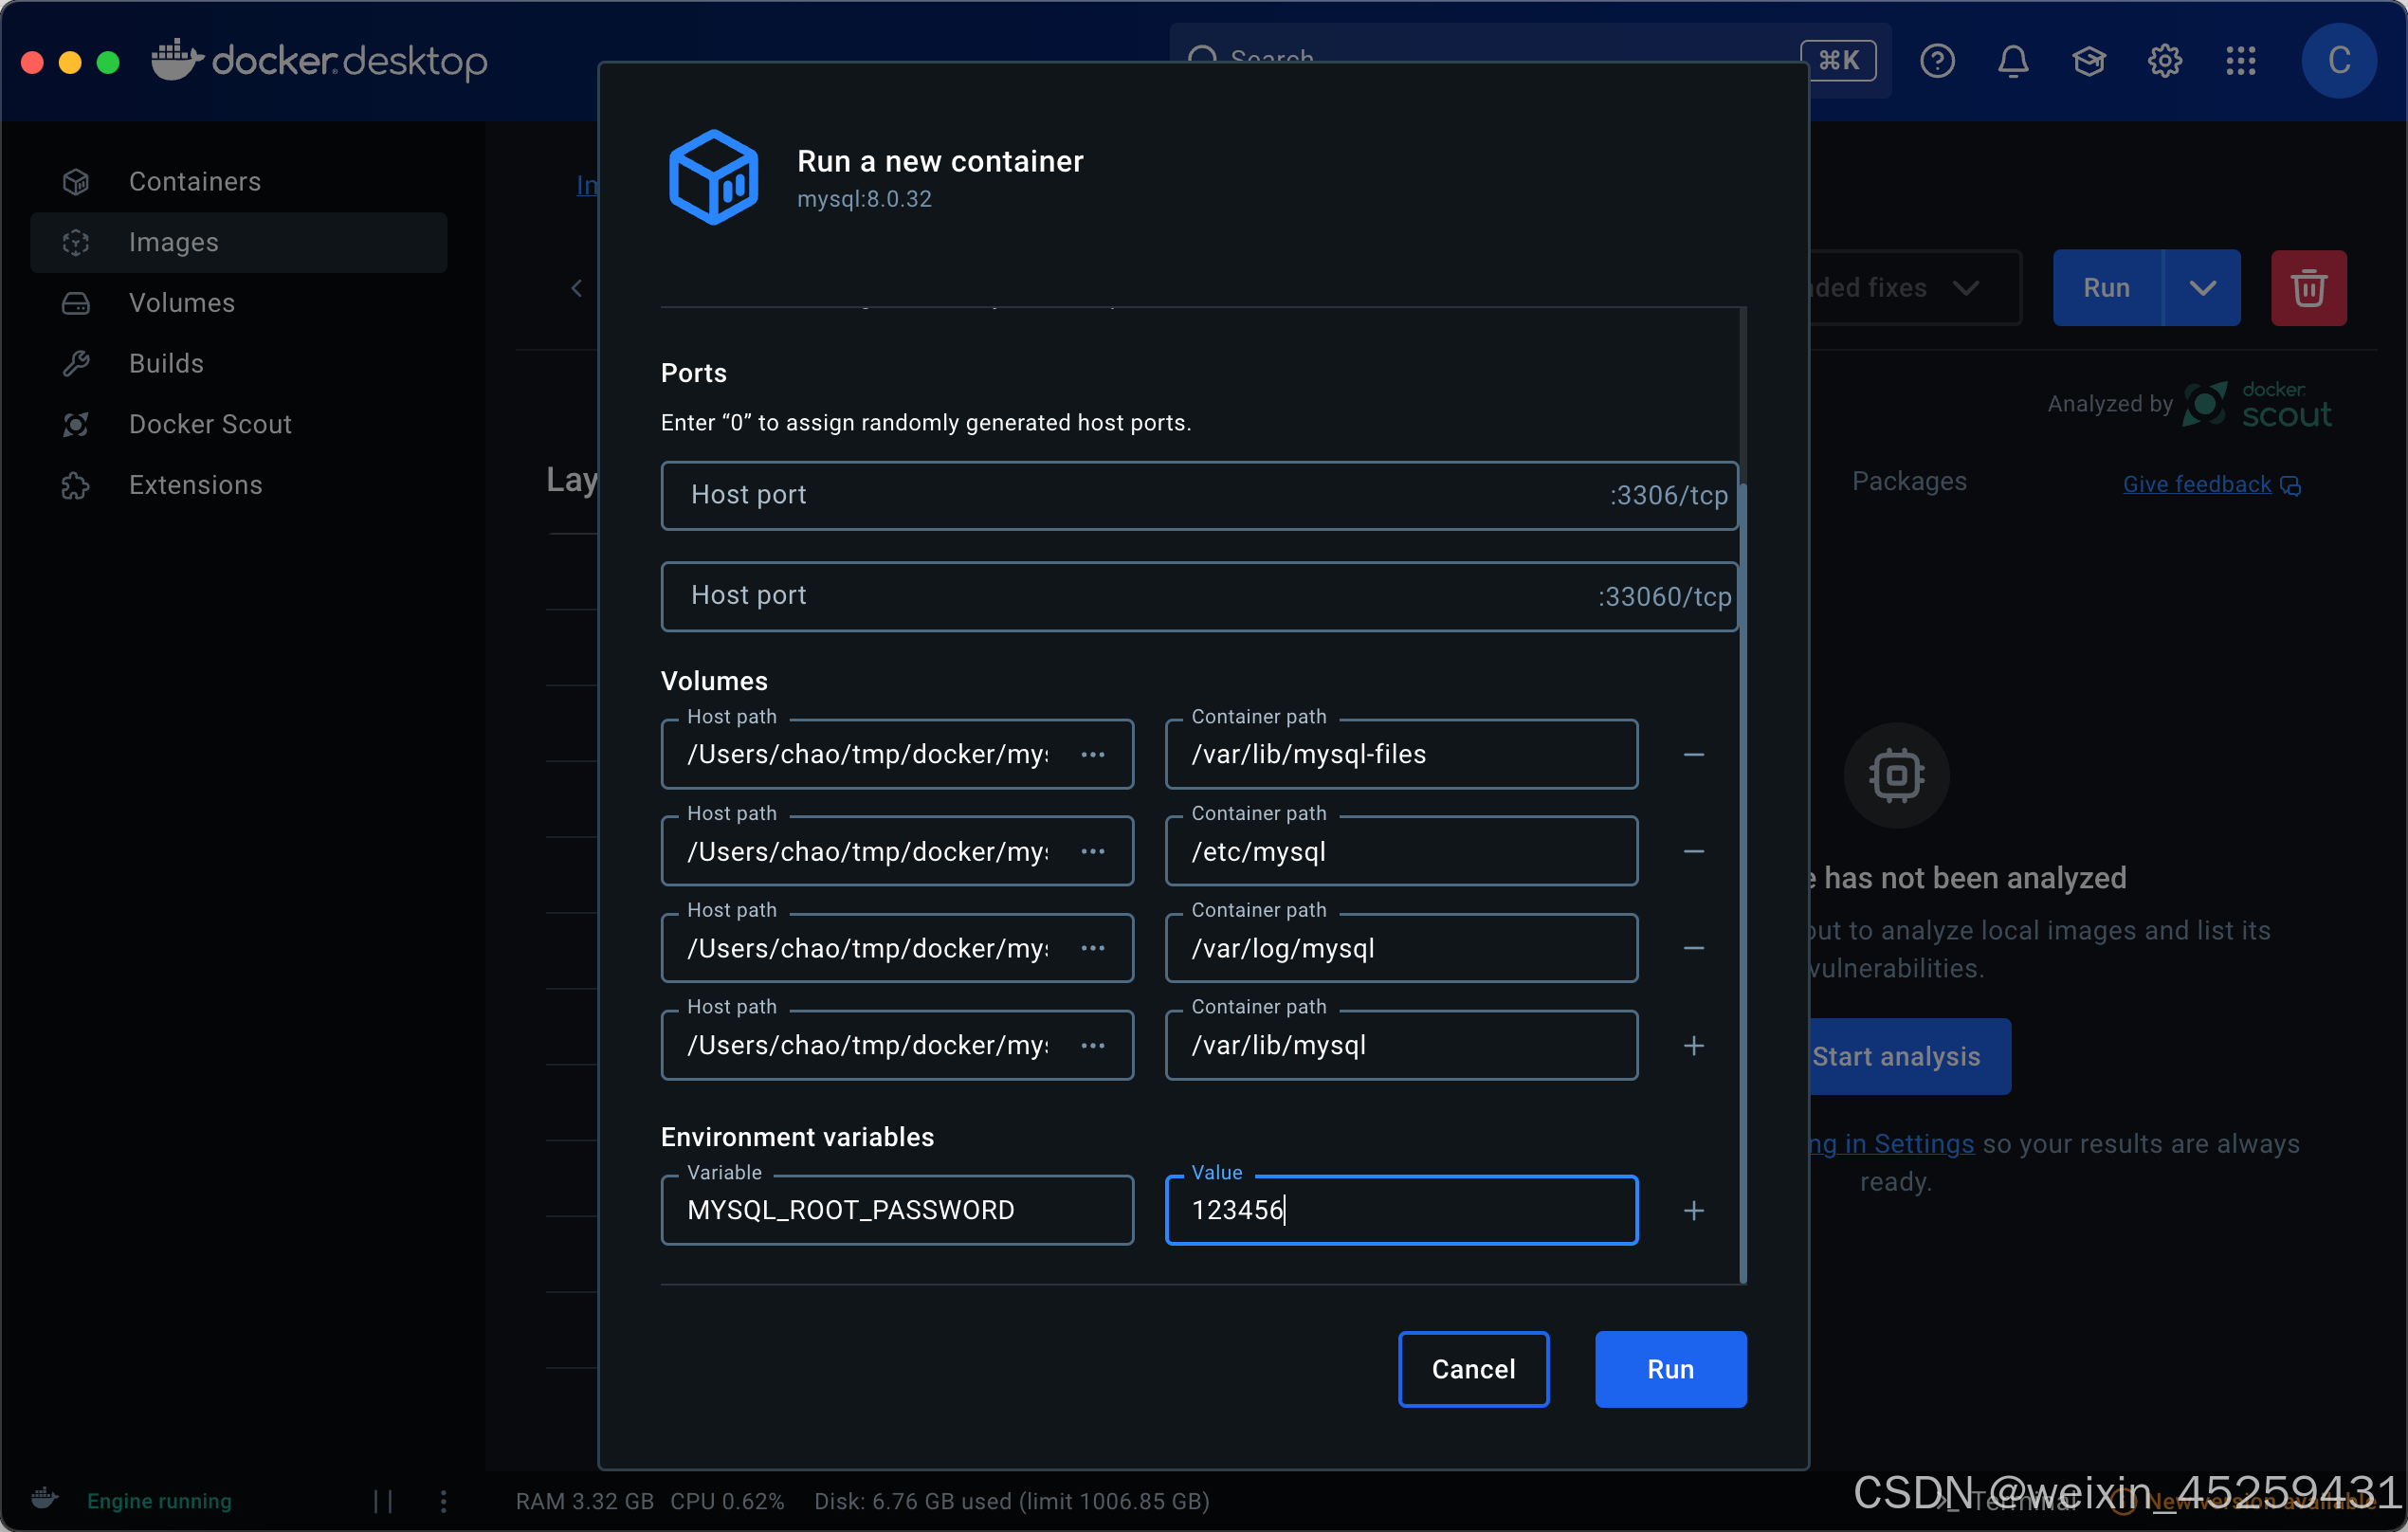Click the MYSQL_ROOT_PASSWORD value field

click(1400, 1210)
